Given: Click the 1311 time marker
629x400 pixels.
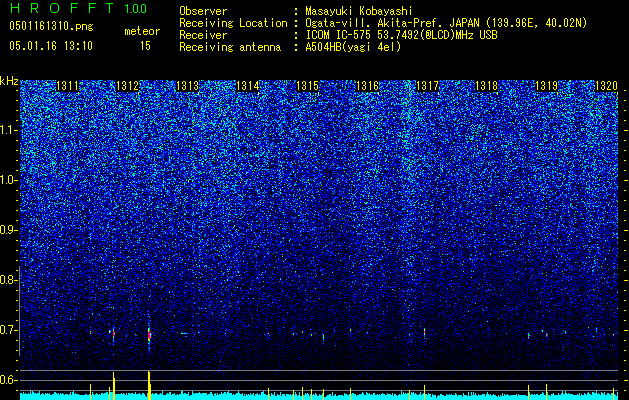Looking at the screenshot, I should [x=67, y=86].
